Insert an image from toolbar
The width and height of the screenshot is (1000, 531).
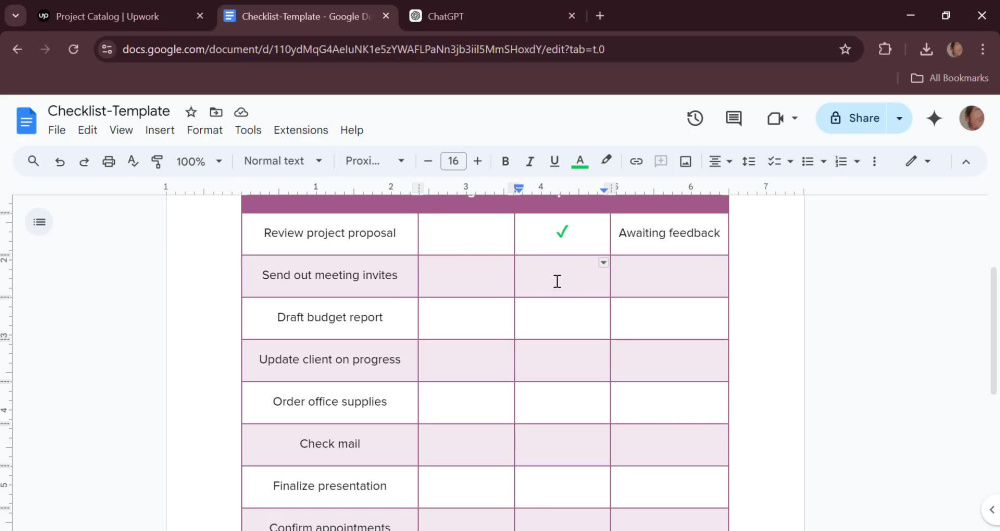(x=686, y=161)
